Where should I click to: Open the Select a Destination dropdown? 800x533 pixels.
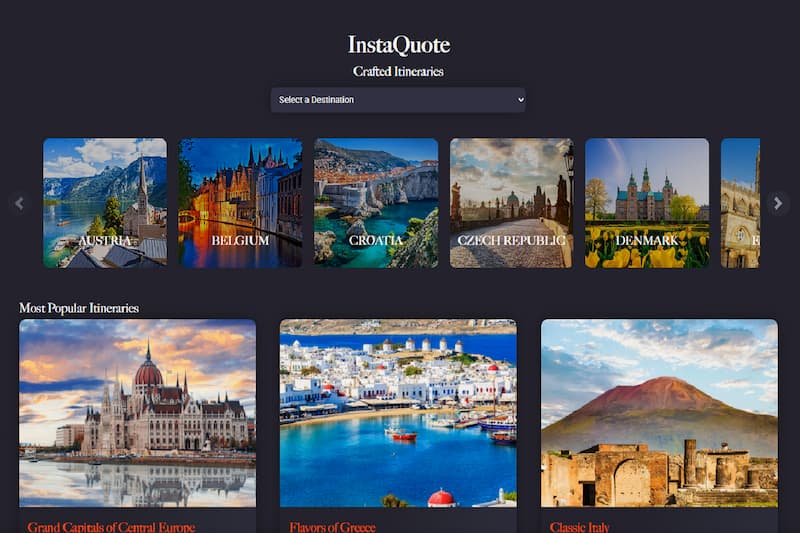397,100
